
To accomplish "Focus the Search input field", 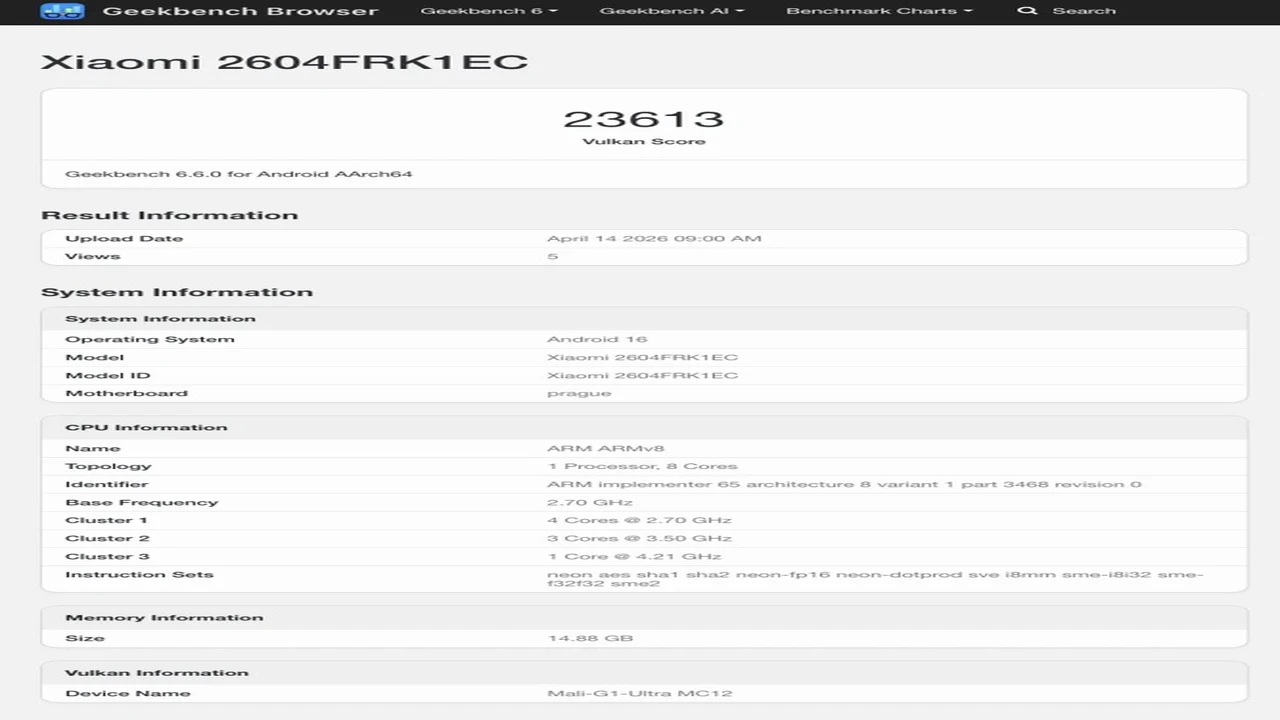I will click(1084, 11).
